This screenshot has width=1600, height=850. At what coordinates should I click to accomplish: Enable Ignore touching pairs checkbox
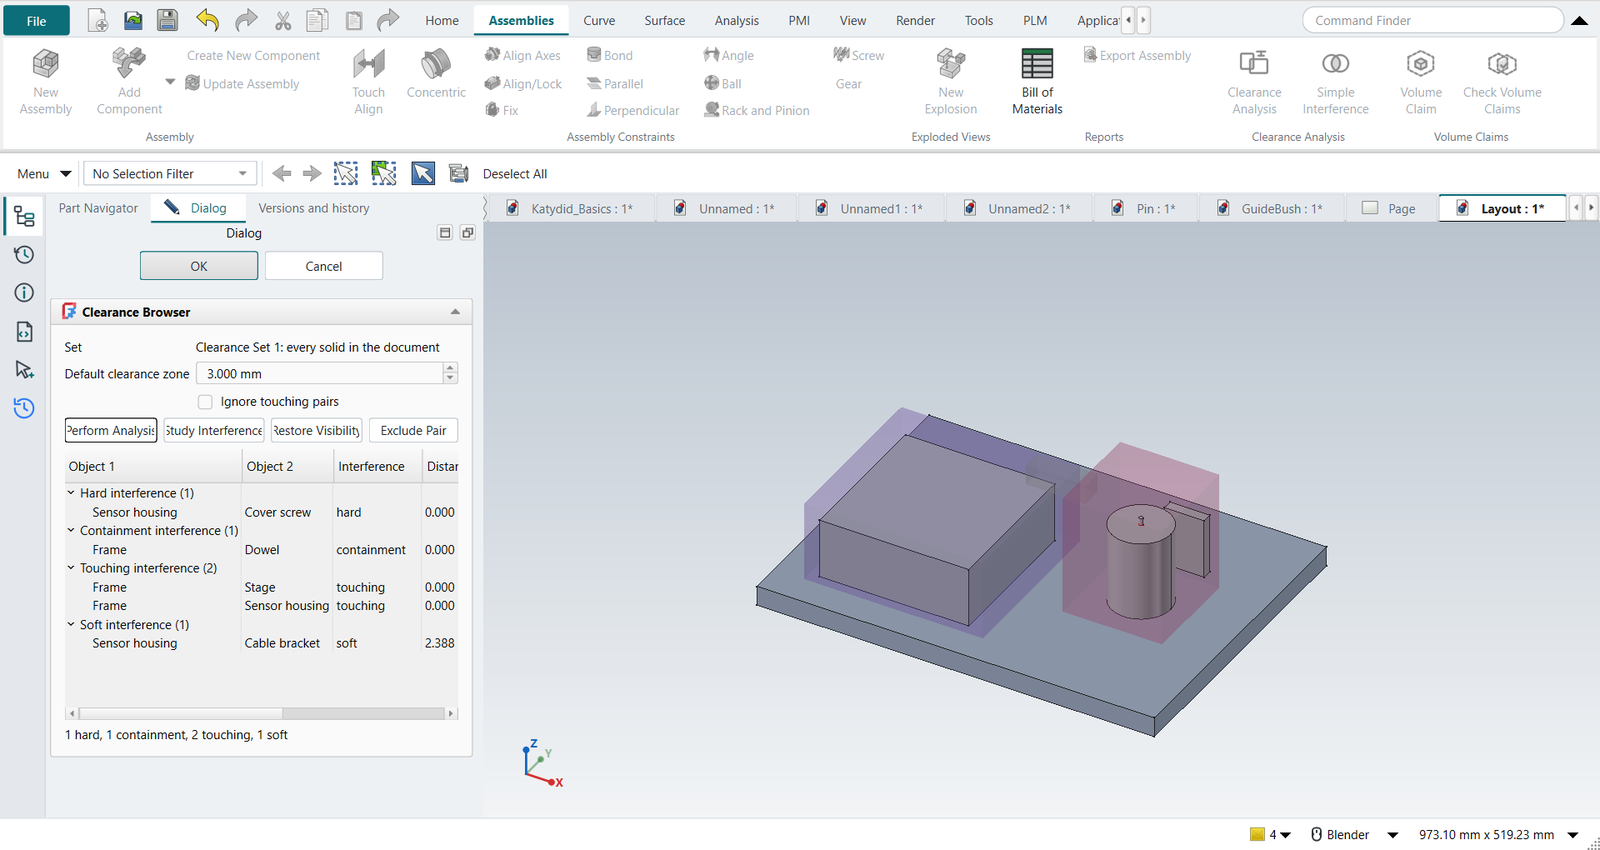pyautogui.click(x=205, y=402)
